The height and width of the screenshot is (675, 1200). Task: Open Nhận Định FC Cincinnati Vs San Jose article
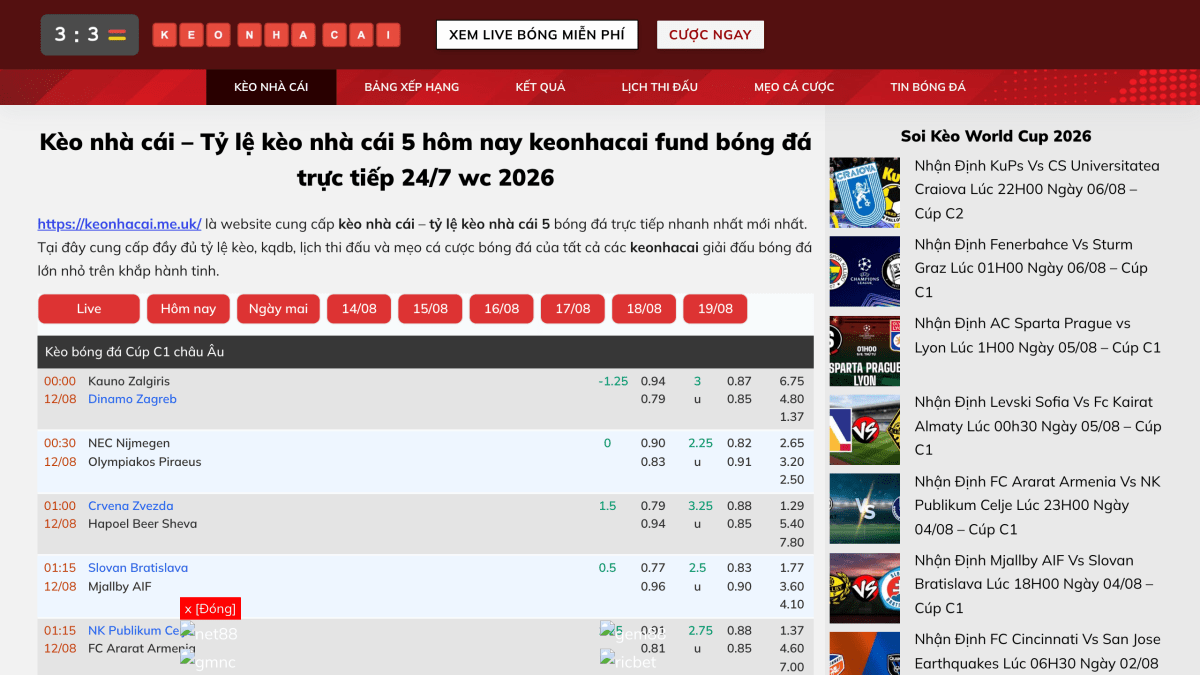[1038, 651]
